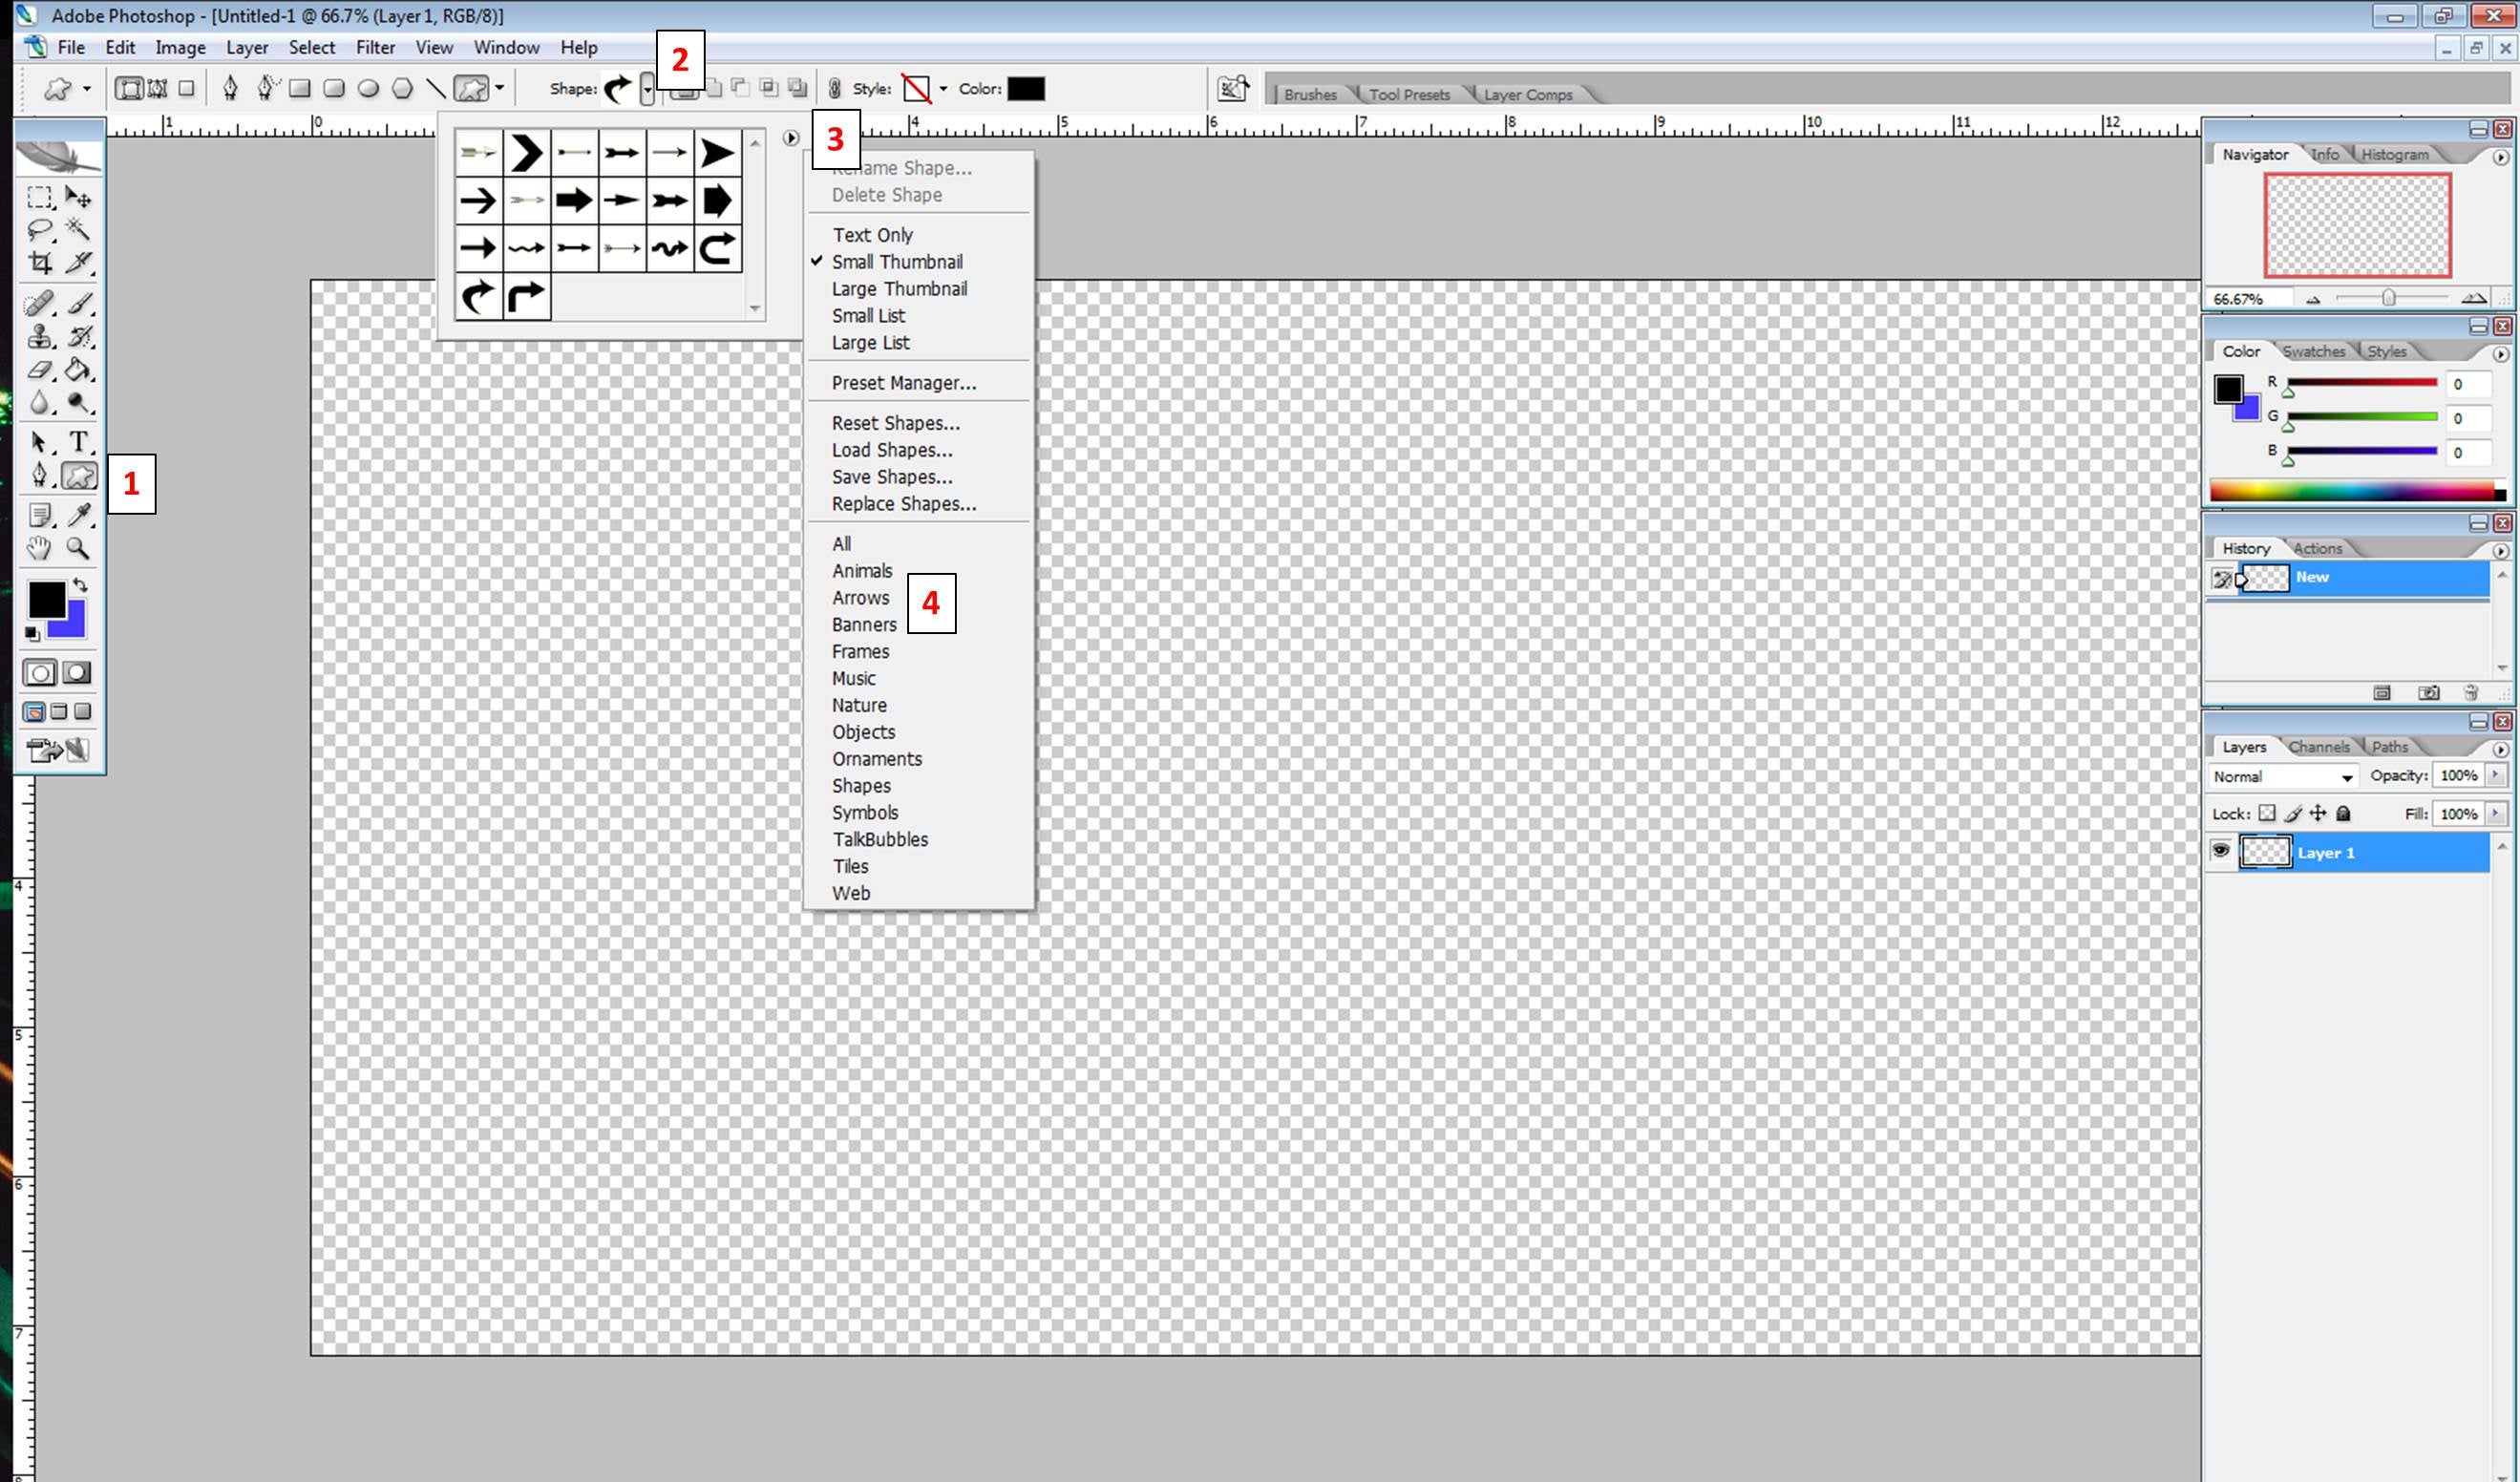Screen dimensions: 2520x1482
Task: Enable Small Thumbnail view mode
Action: [896, 261]
